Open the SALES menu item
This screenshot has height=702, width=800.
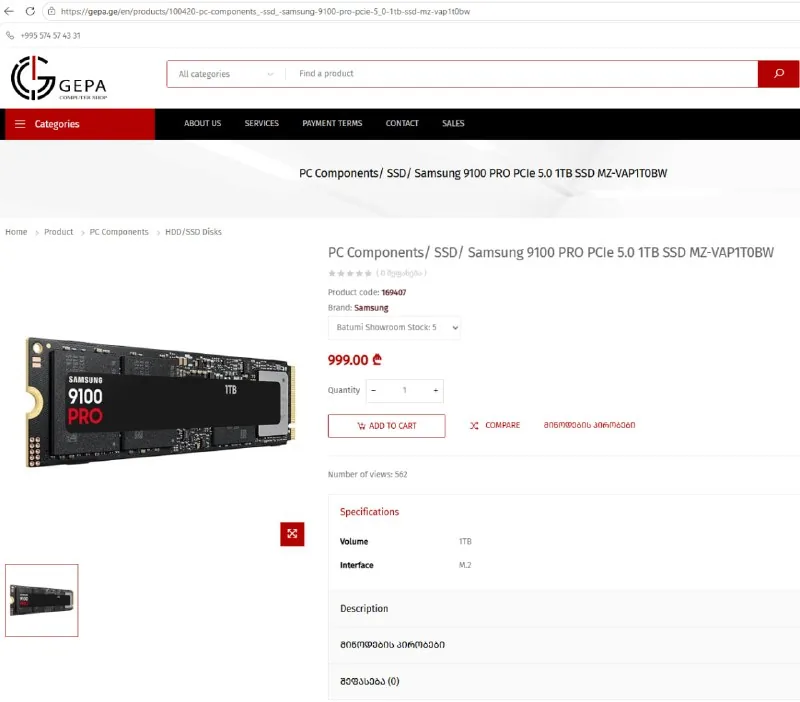pos(453,123)
